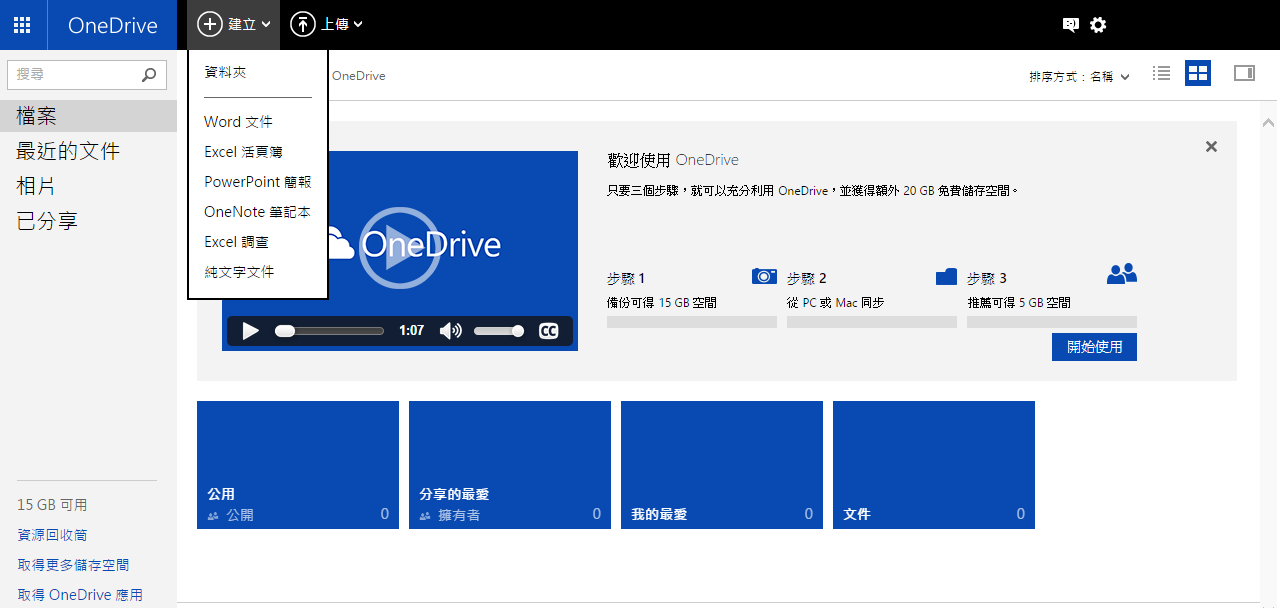Create a new OneNote 筆記本
This screenshot has width=1280, height=608.
click(x=258, y=212)
